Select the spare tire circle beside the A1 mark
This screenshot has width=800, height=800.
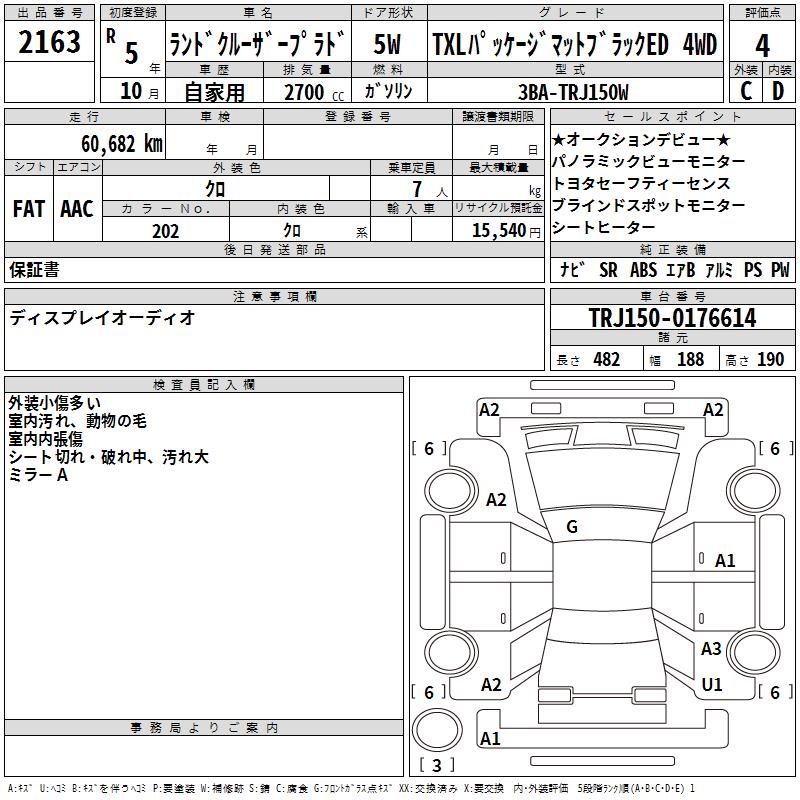pyautogui.click(x=439, y=729)
